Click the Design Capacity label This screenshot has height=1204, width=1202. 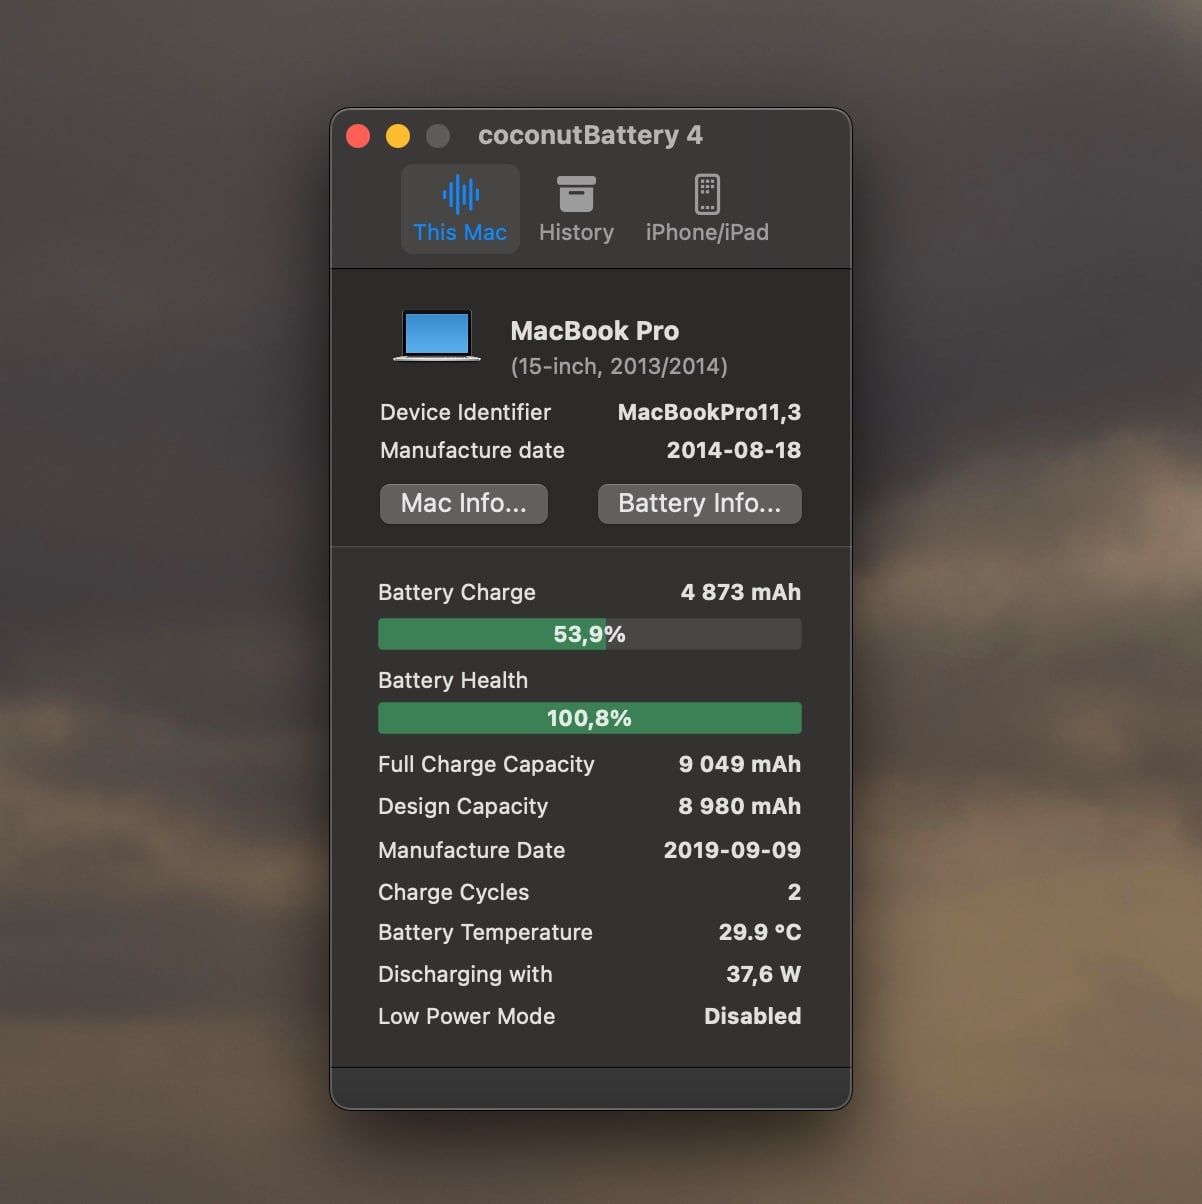[463, 806]
